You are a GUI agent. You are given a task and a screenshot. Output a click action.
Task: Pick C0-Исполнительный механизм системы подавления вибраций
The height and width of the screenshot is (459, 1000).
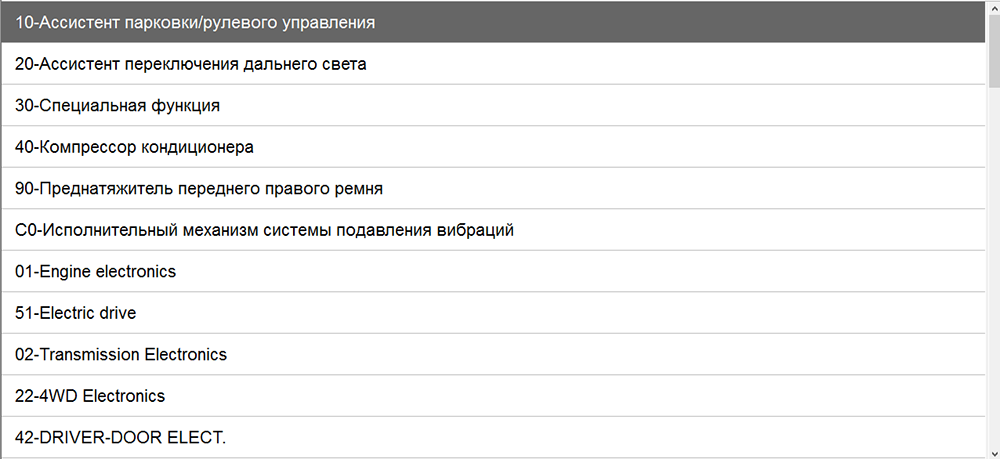[265, 230]
